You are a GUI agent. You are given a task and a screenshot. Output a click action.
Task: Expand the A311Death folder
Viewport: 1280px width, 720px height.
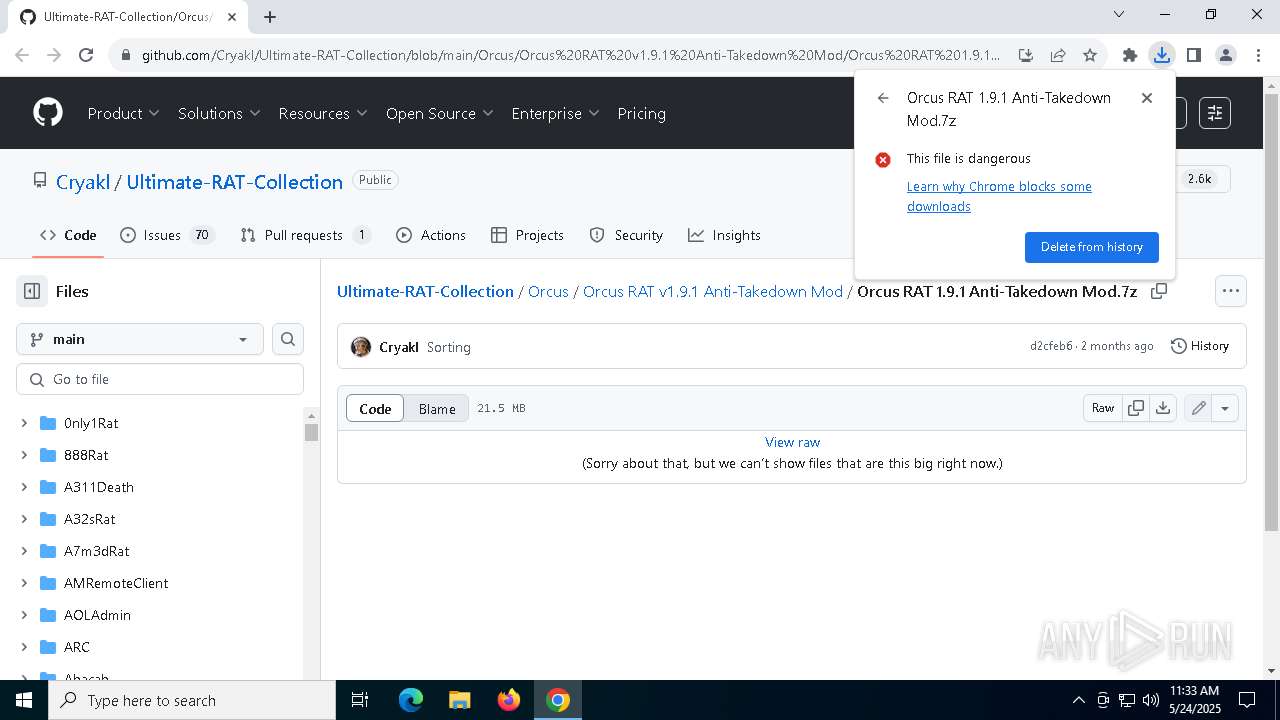[24, 487]
